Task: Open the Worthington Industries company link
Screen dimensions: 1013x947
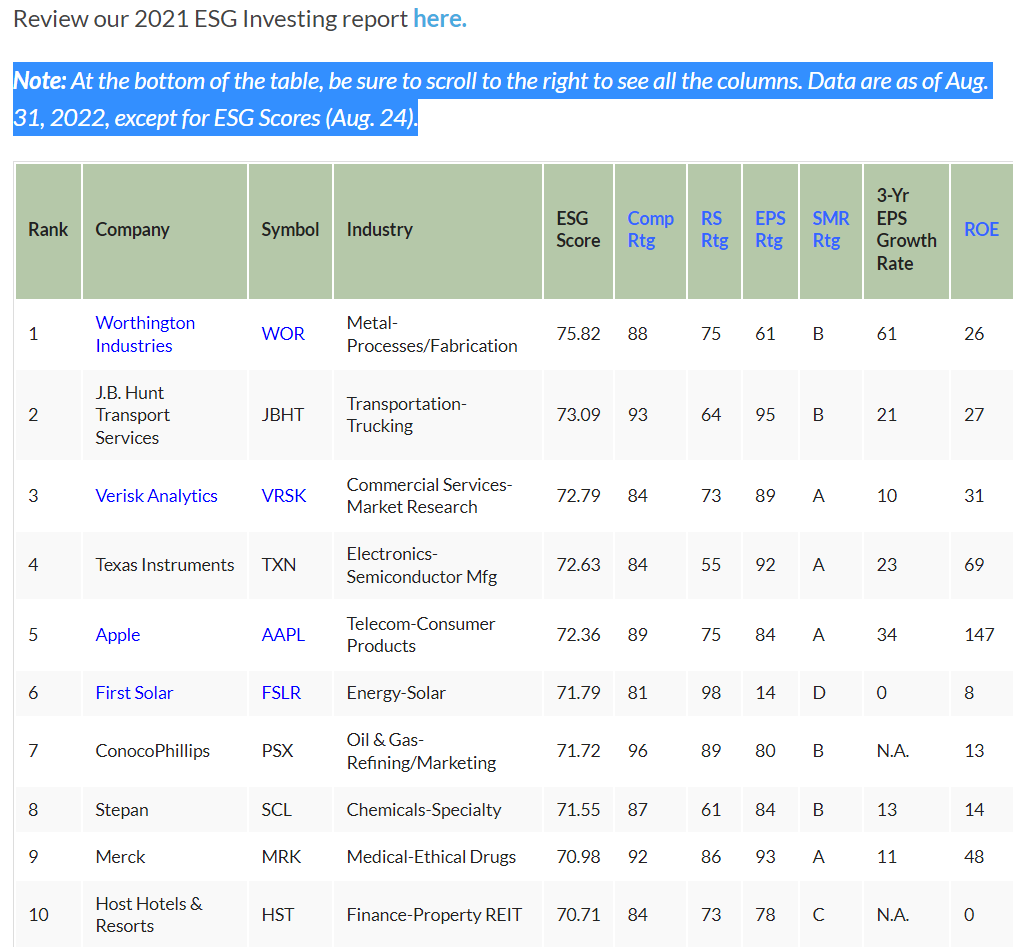Action: point(145,334)
